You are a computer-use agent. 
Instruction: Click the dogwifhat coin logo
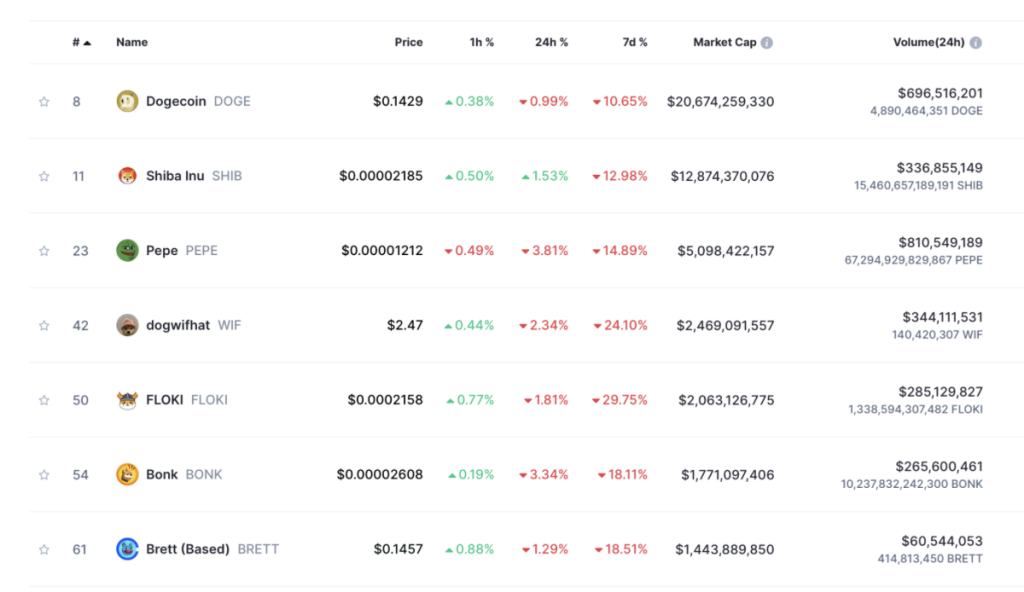127,325
